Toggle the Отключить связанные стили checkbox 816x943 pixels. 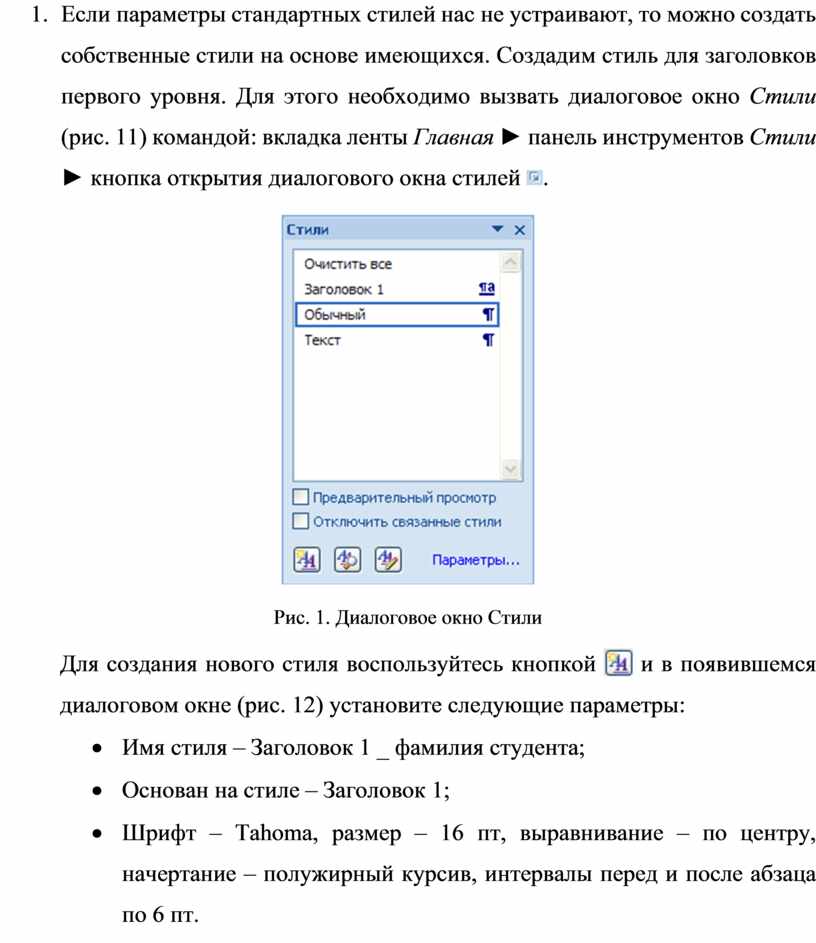pos(301,521)
